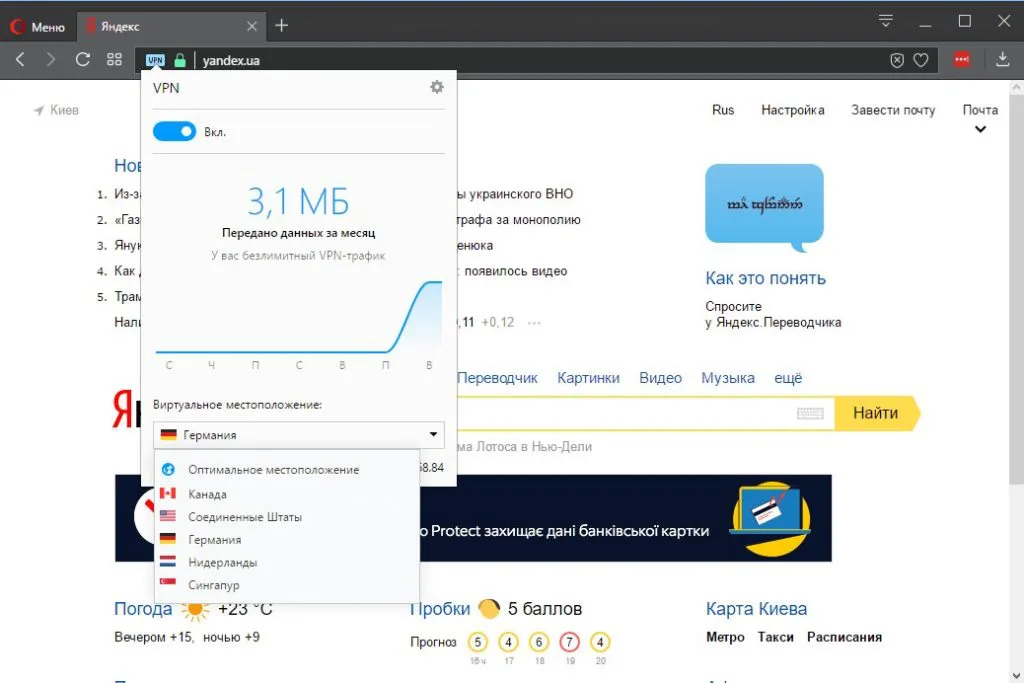Click the Как это понять heading
Screen dimensions: 1024x683
[765, 278]
